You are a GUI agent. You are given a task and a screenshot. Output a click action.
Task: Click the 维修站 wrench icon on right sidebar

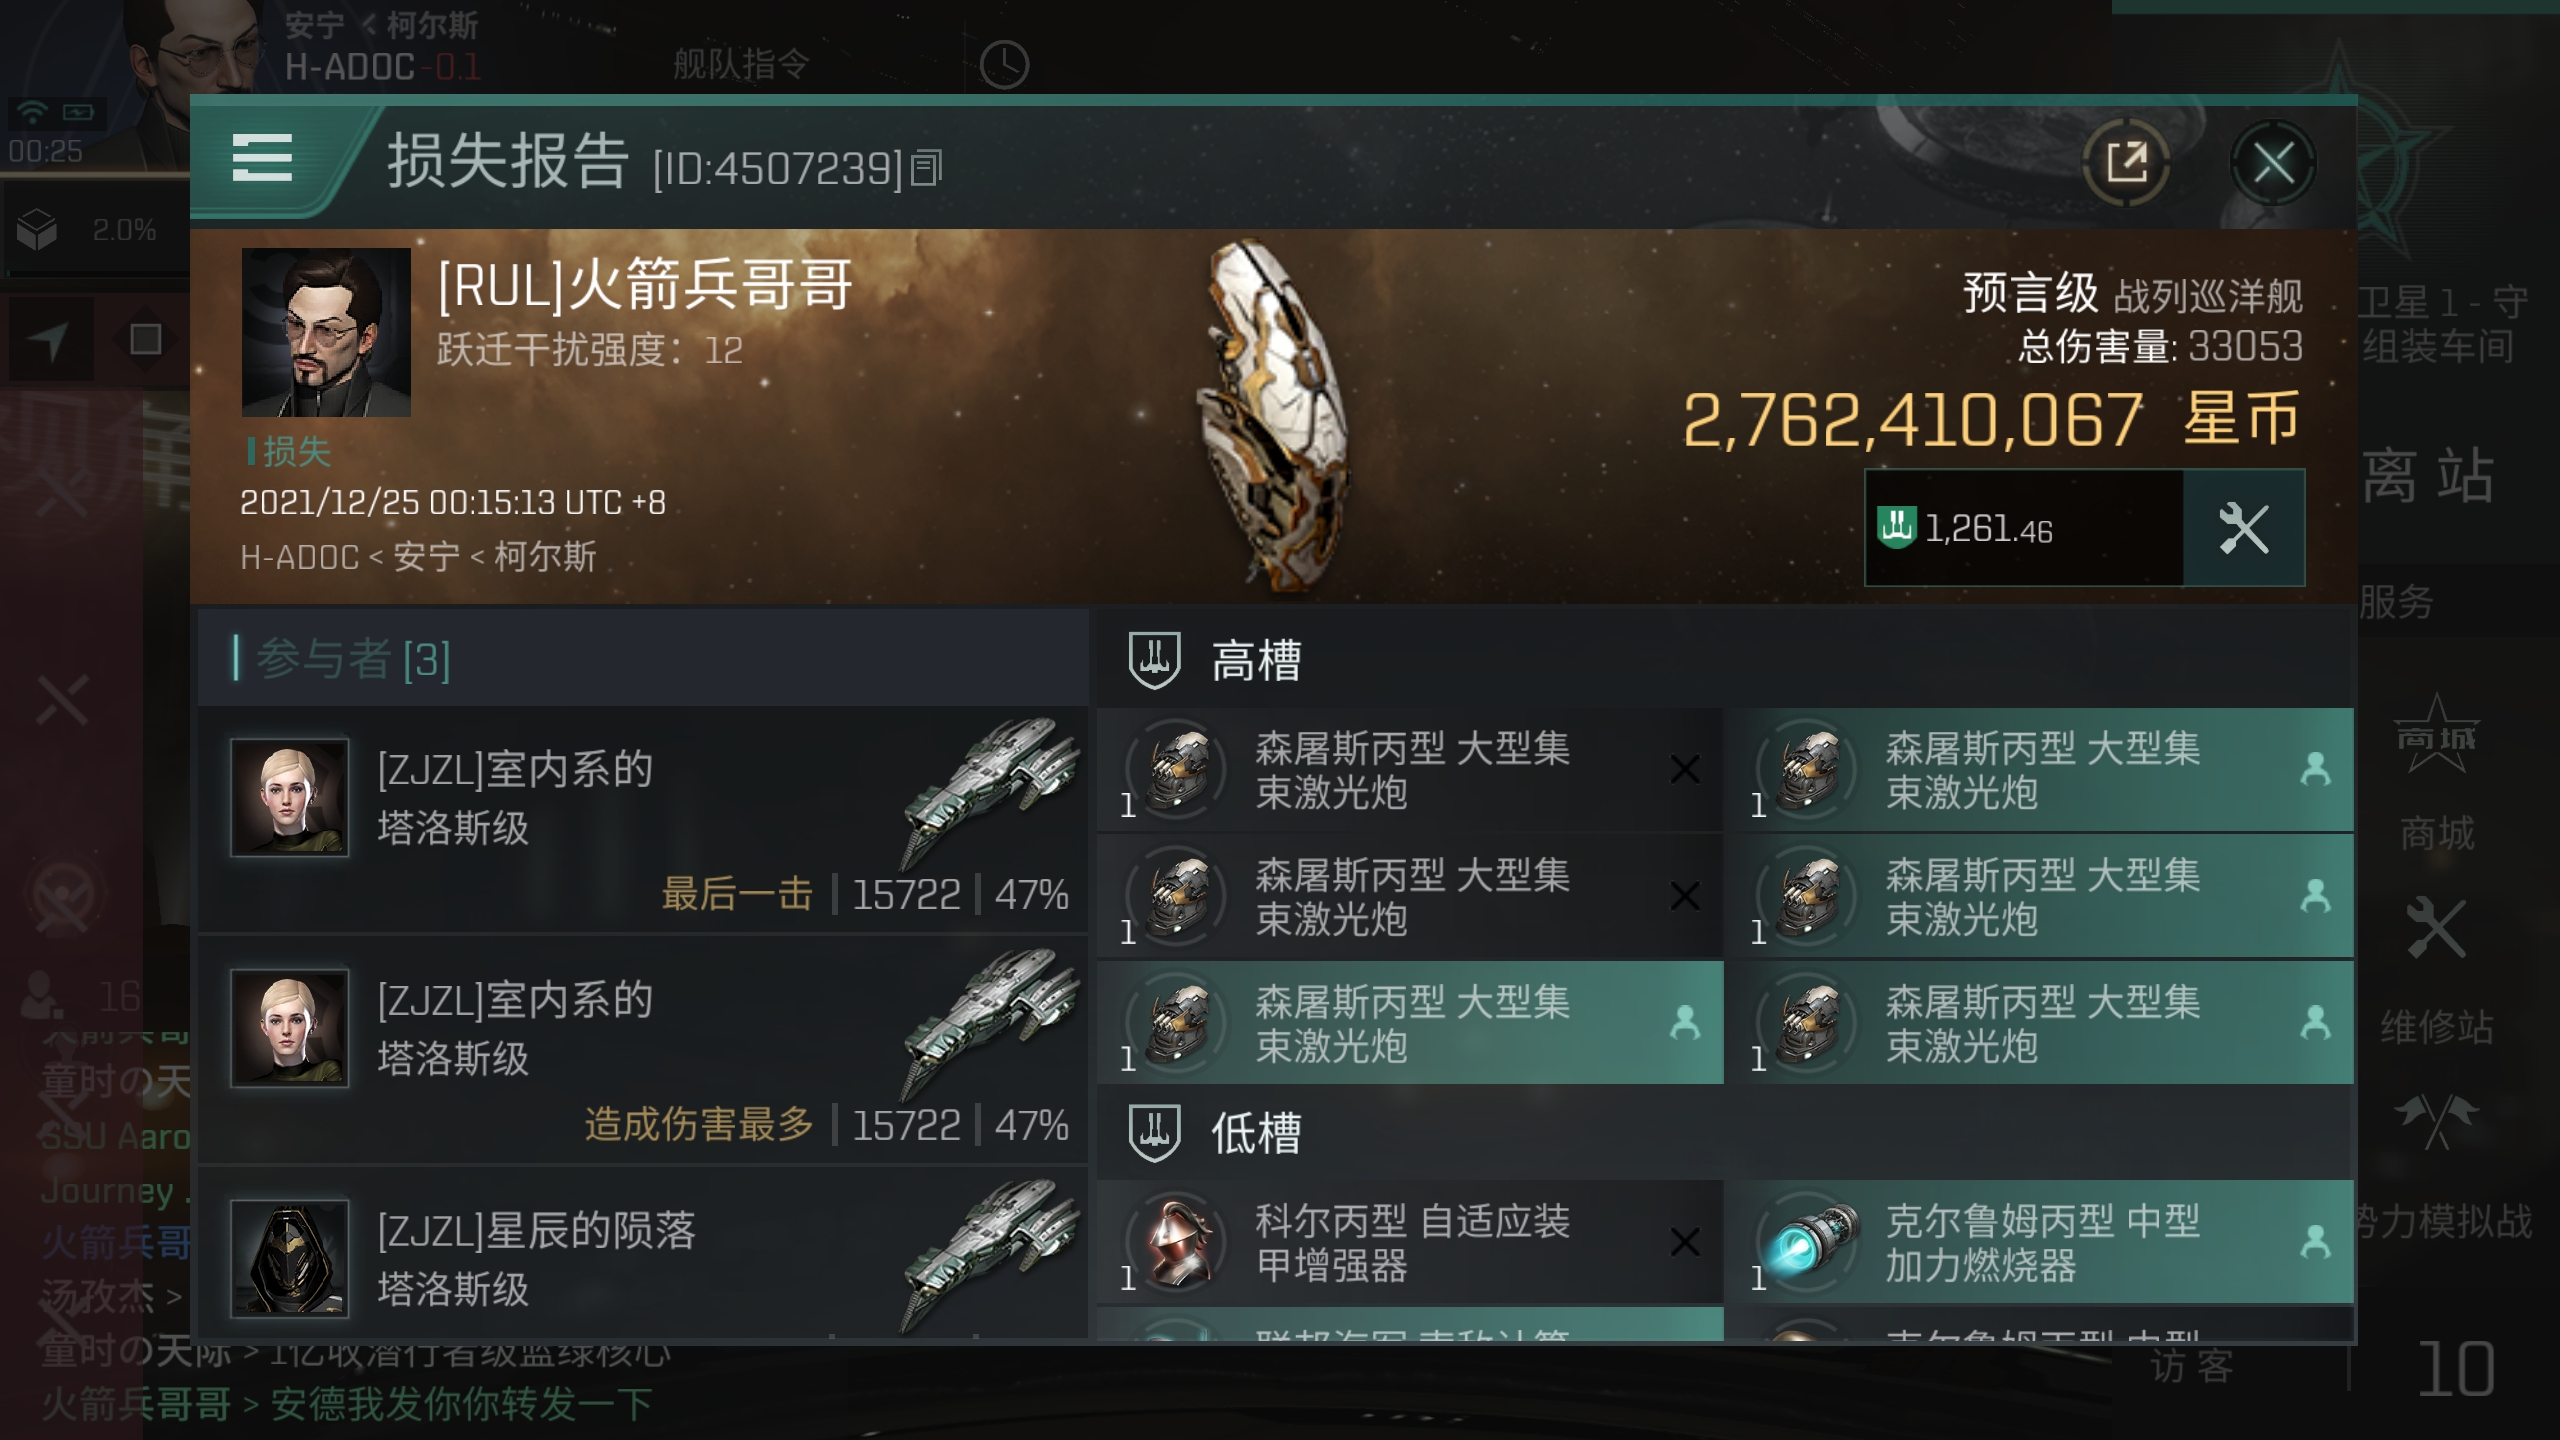click(2436, 928)
